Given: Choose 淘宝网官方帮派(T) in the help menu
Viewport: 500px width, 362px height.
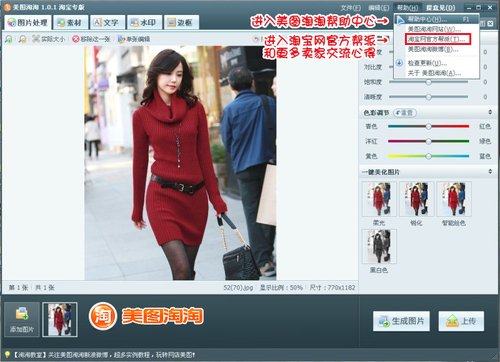Looking at the screenshot, I should coord(437,39).
